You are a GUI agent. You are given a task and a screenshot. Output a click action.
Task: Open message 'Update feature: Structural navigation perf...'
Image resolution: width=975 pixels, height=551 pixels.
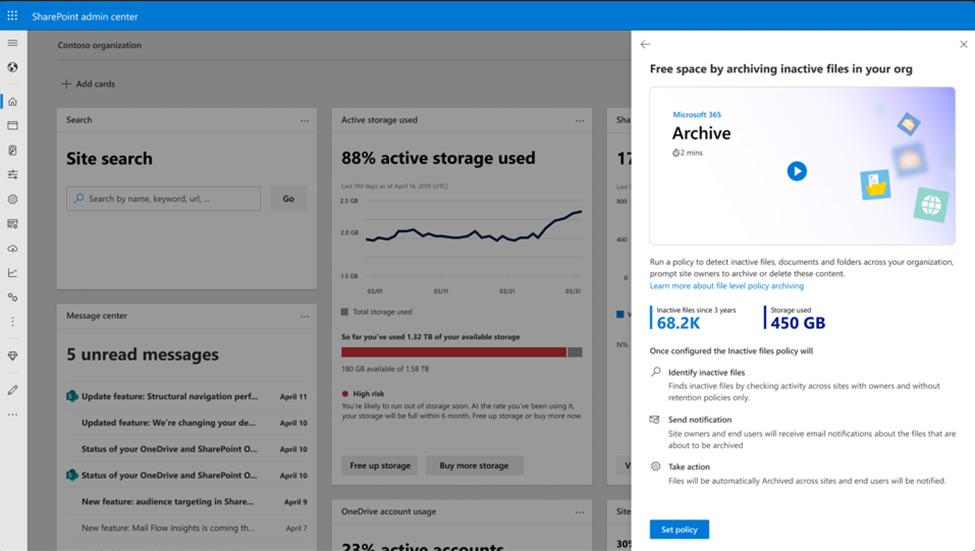[x=187, y=396]
